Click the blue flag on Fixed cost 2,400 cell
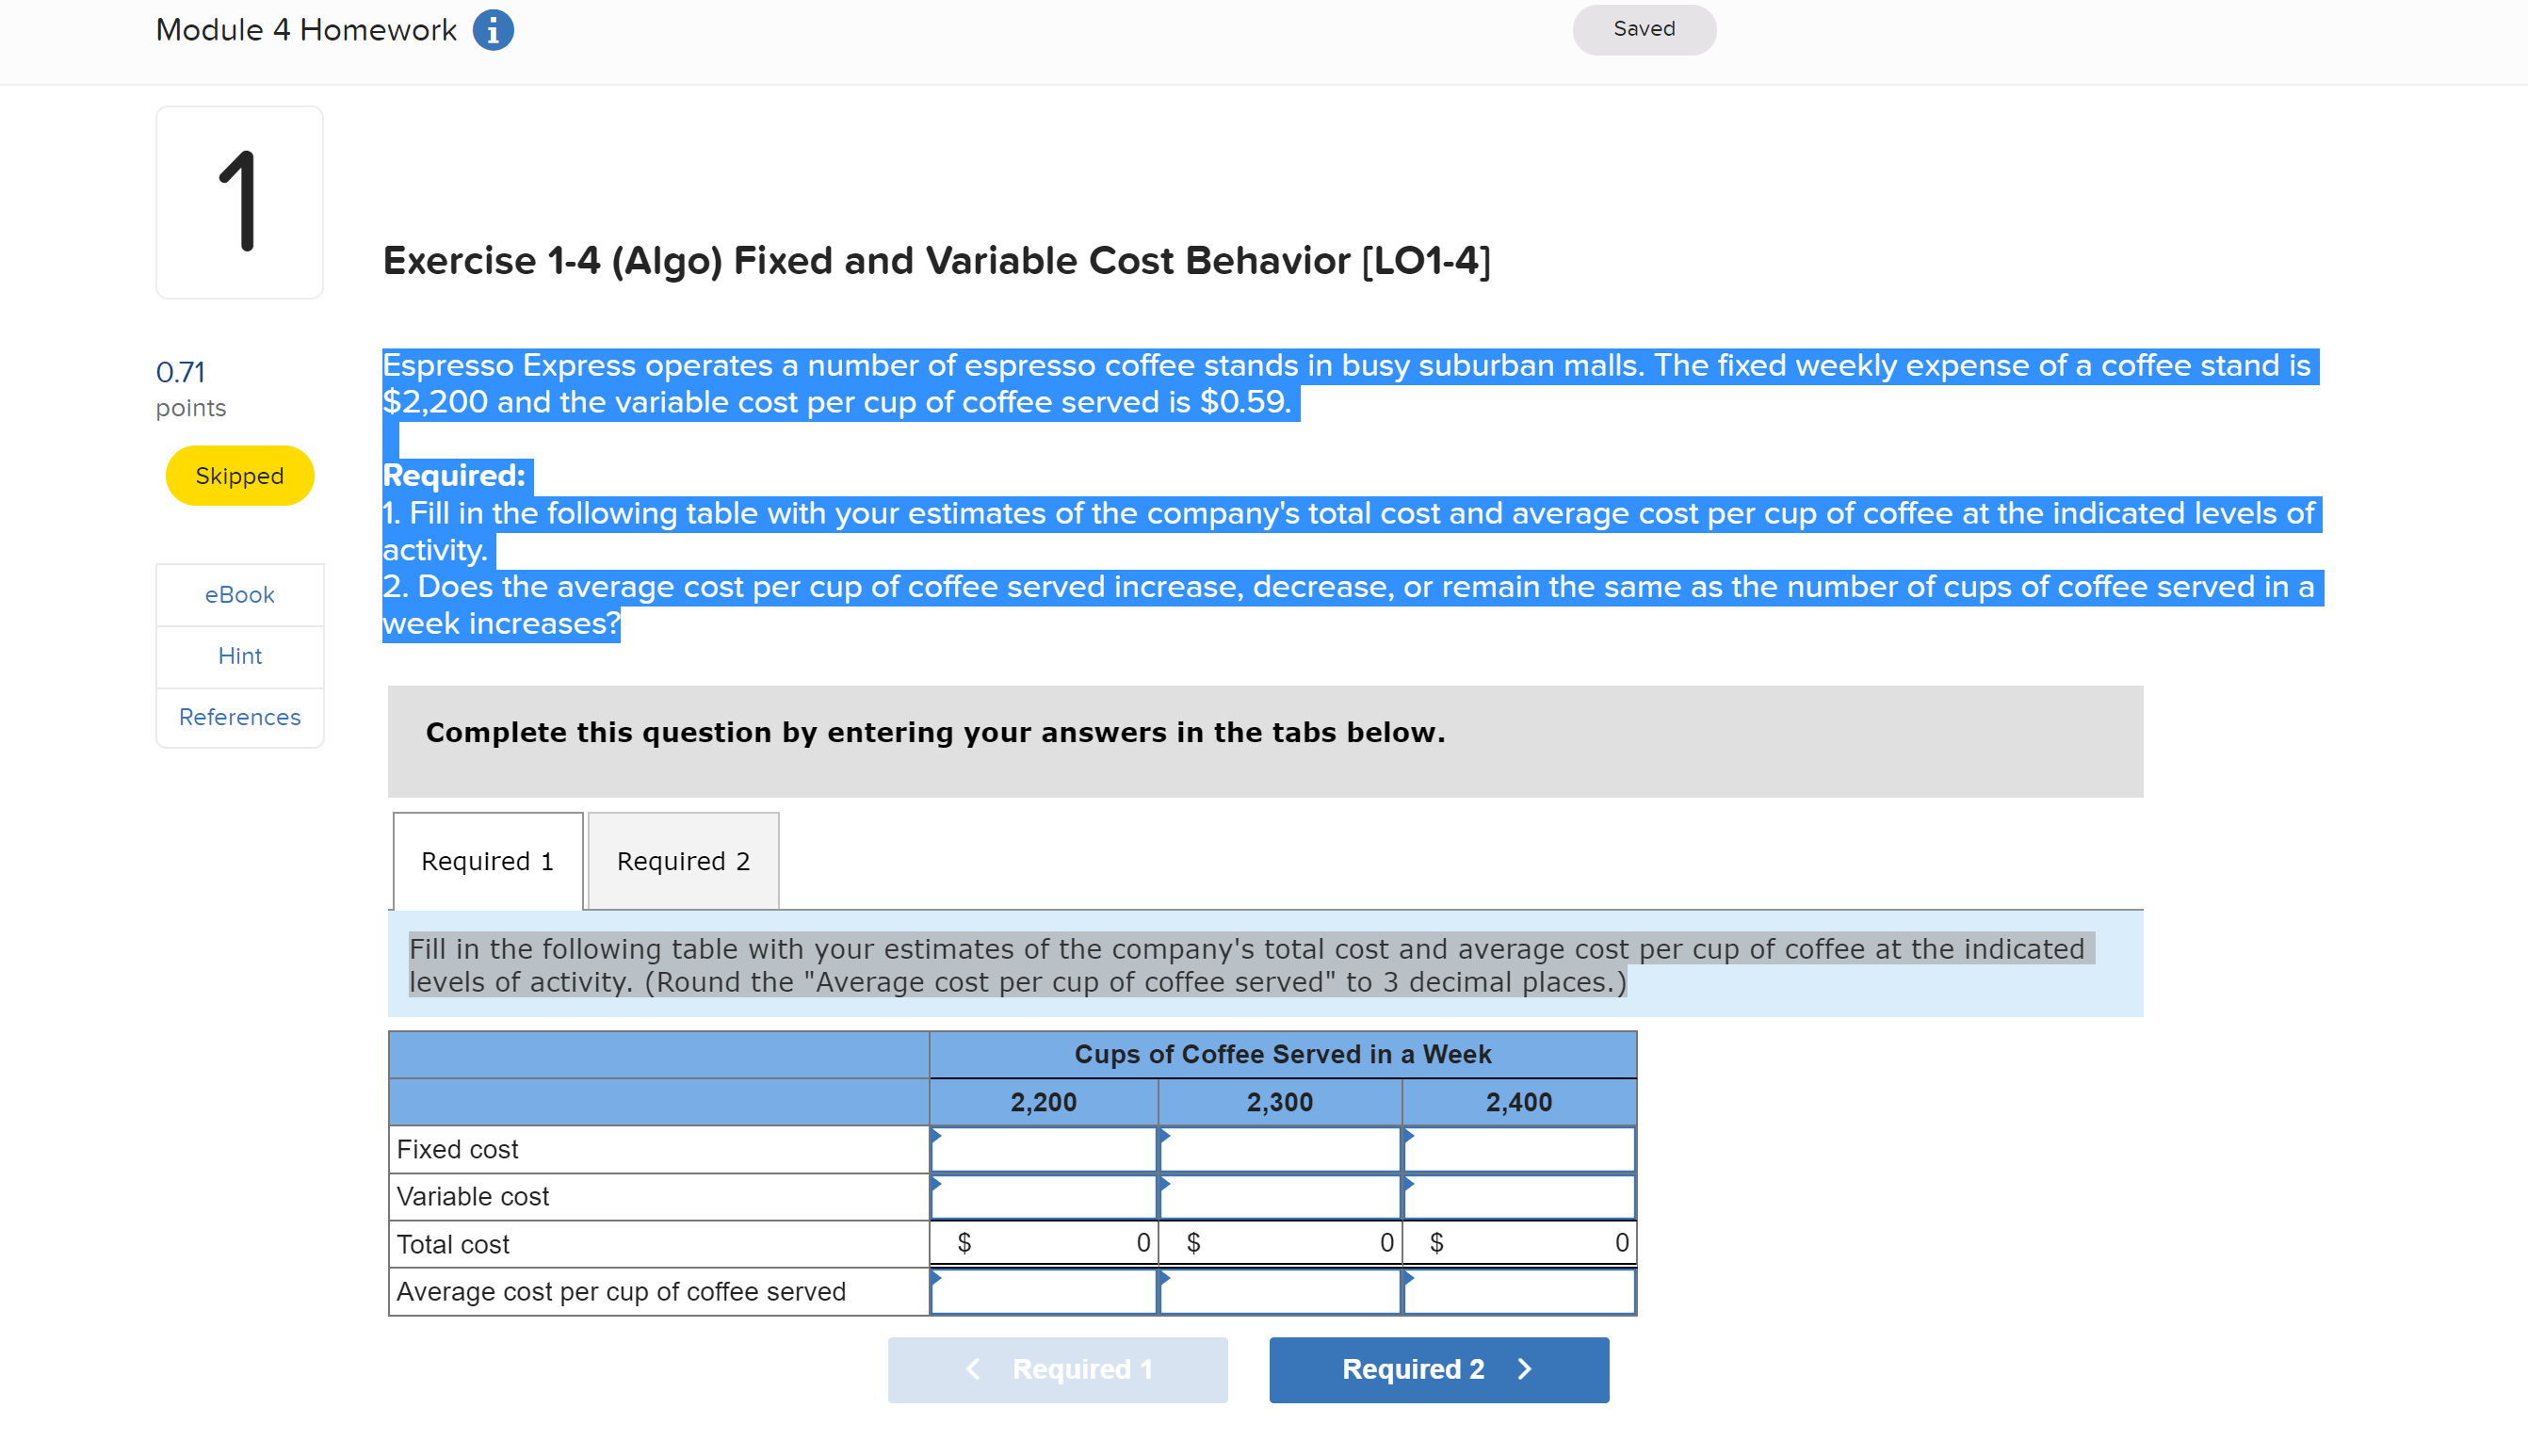The width and height of the screenshot is (2528, 1456). coord(1409,1137)
